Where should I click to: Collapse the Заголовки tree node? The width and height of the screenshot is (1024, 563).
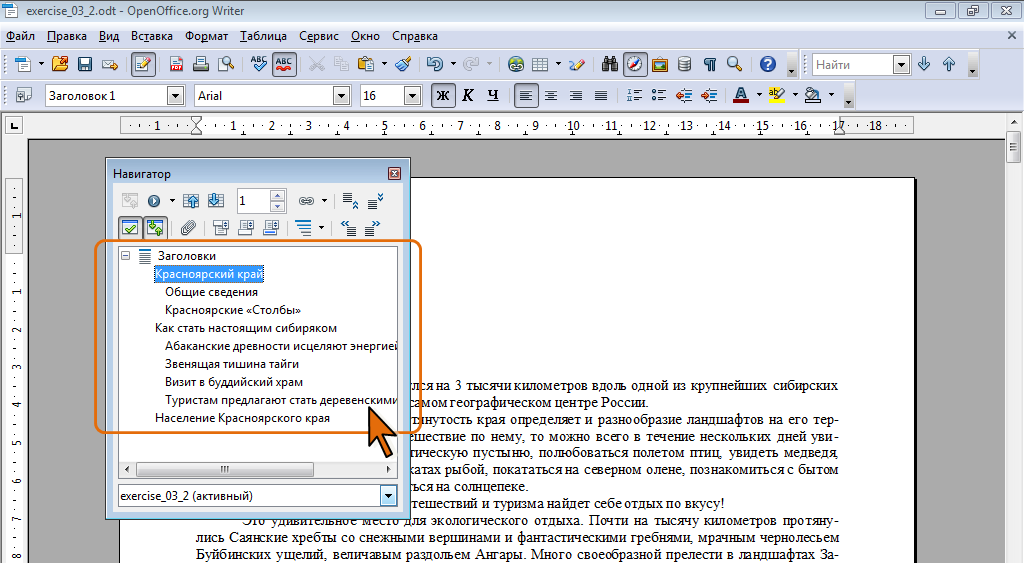126,256
